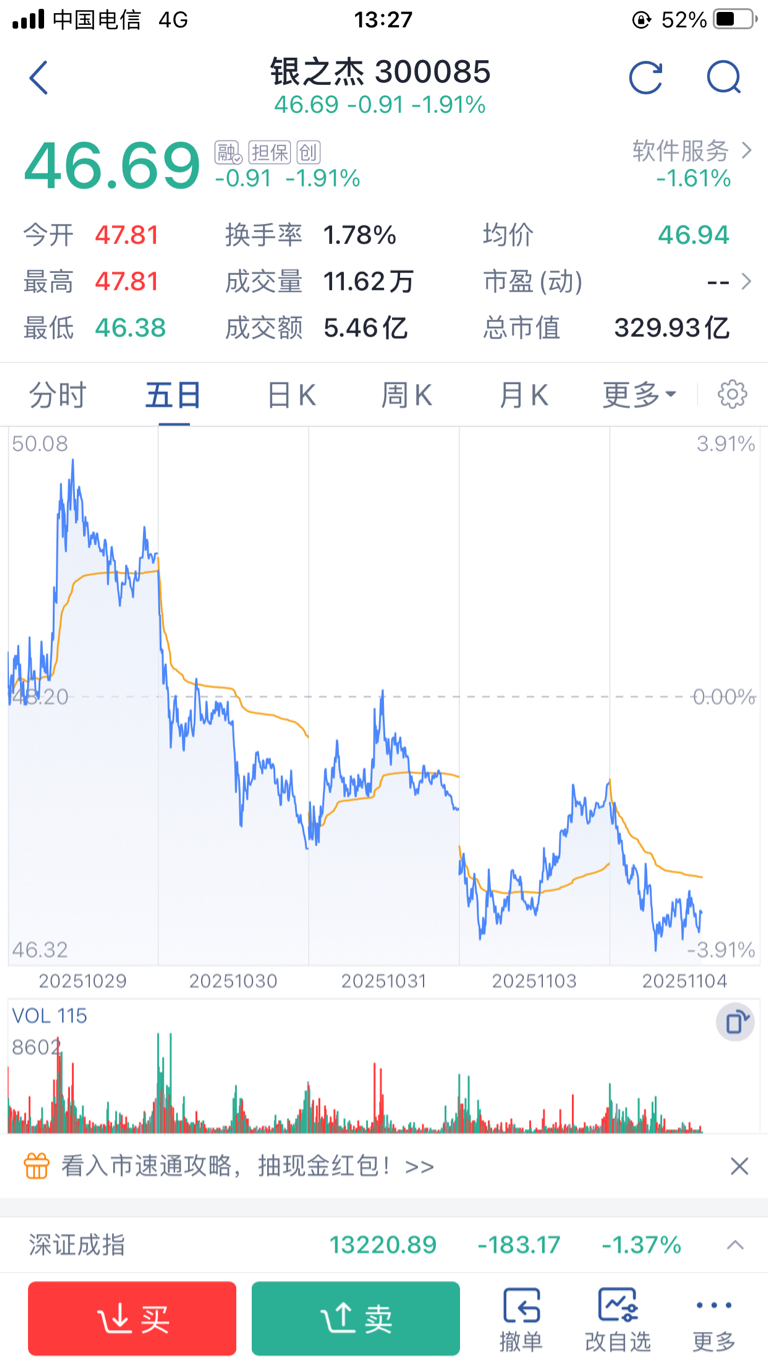
Task: Dismiss the promo banner with X
Action: 739,1166
